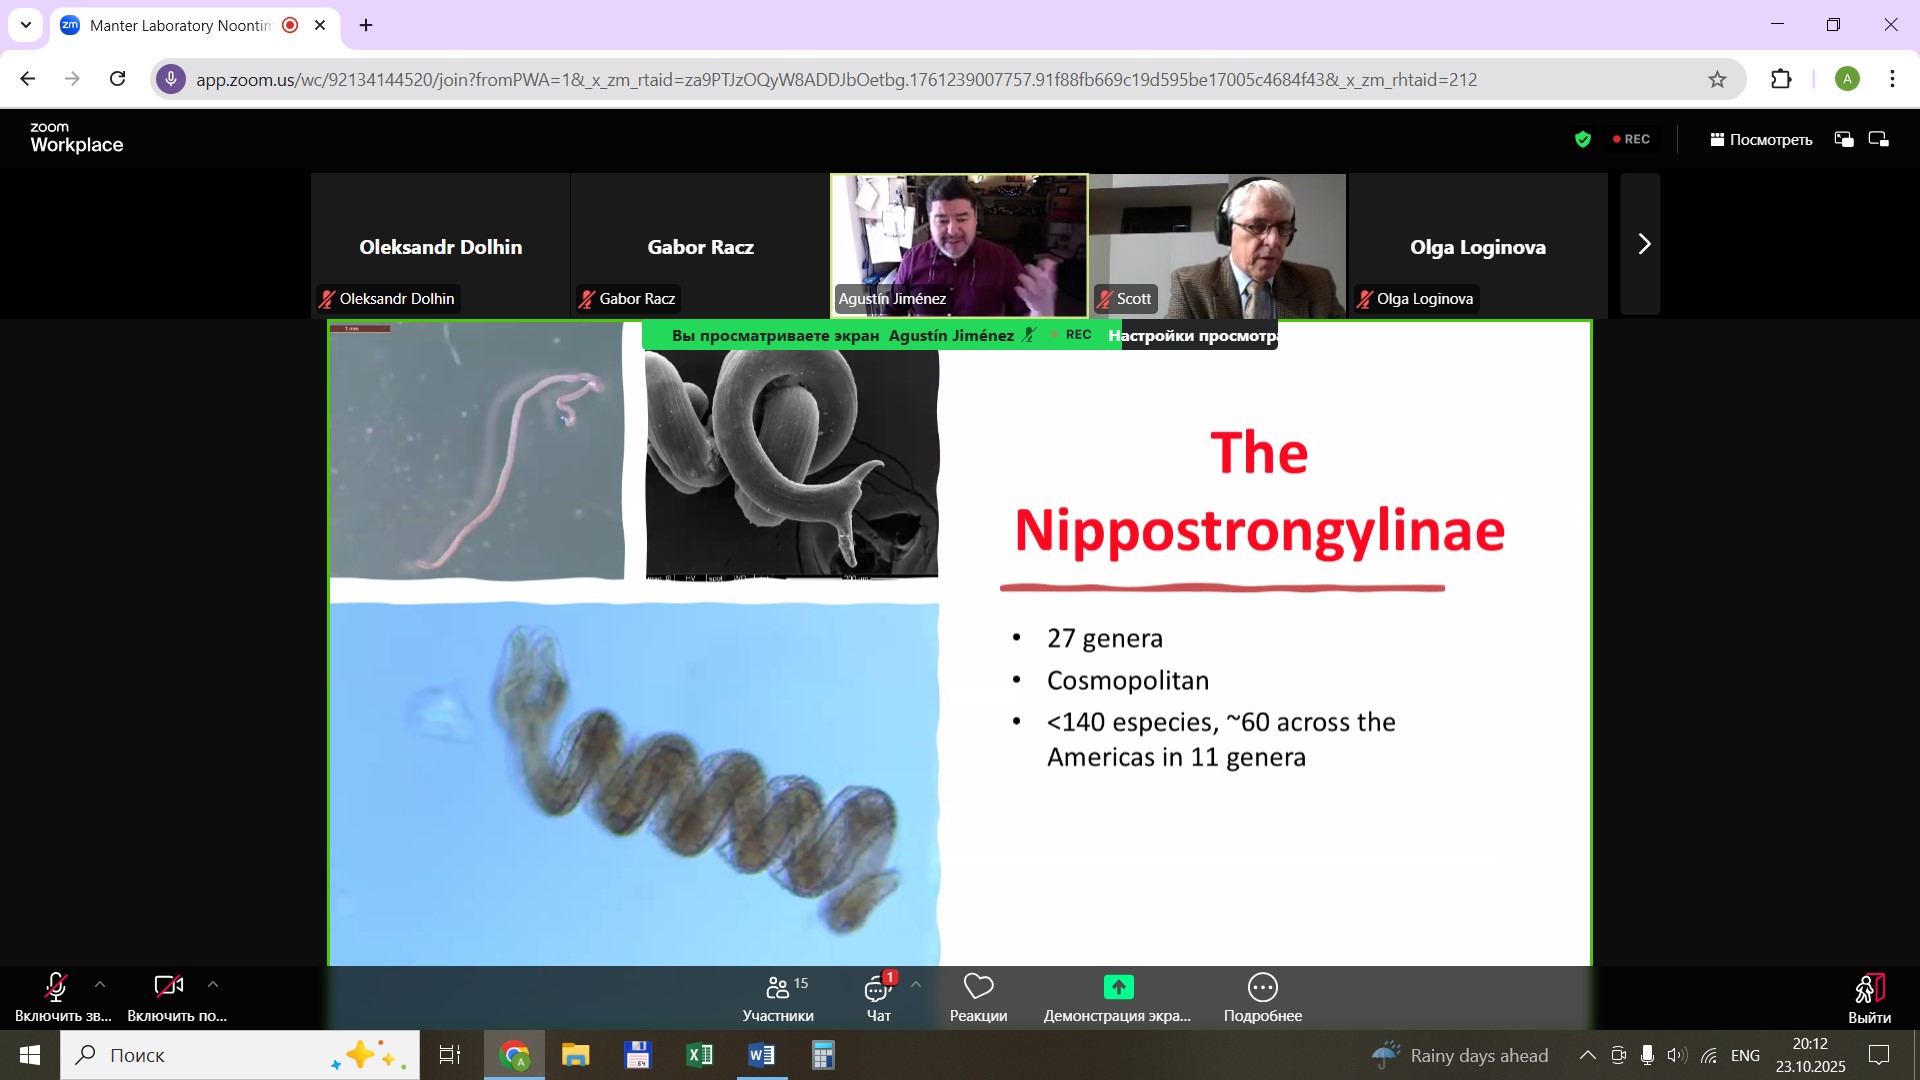Open the View layout menu
1920x1080 pixels.
(x=1761, y=140)
